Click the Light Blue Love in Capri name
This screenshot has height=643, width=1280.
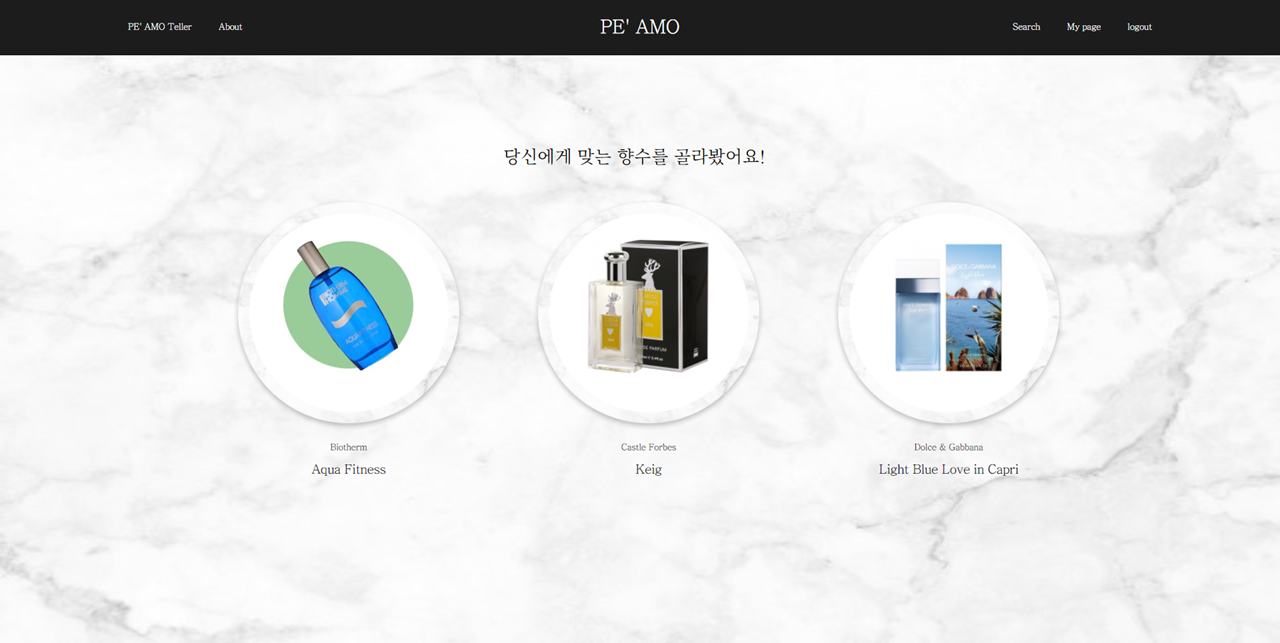[x=948, y=469]
